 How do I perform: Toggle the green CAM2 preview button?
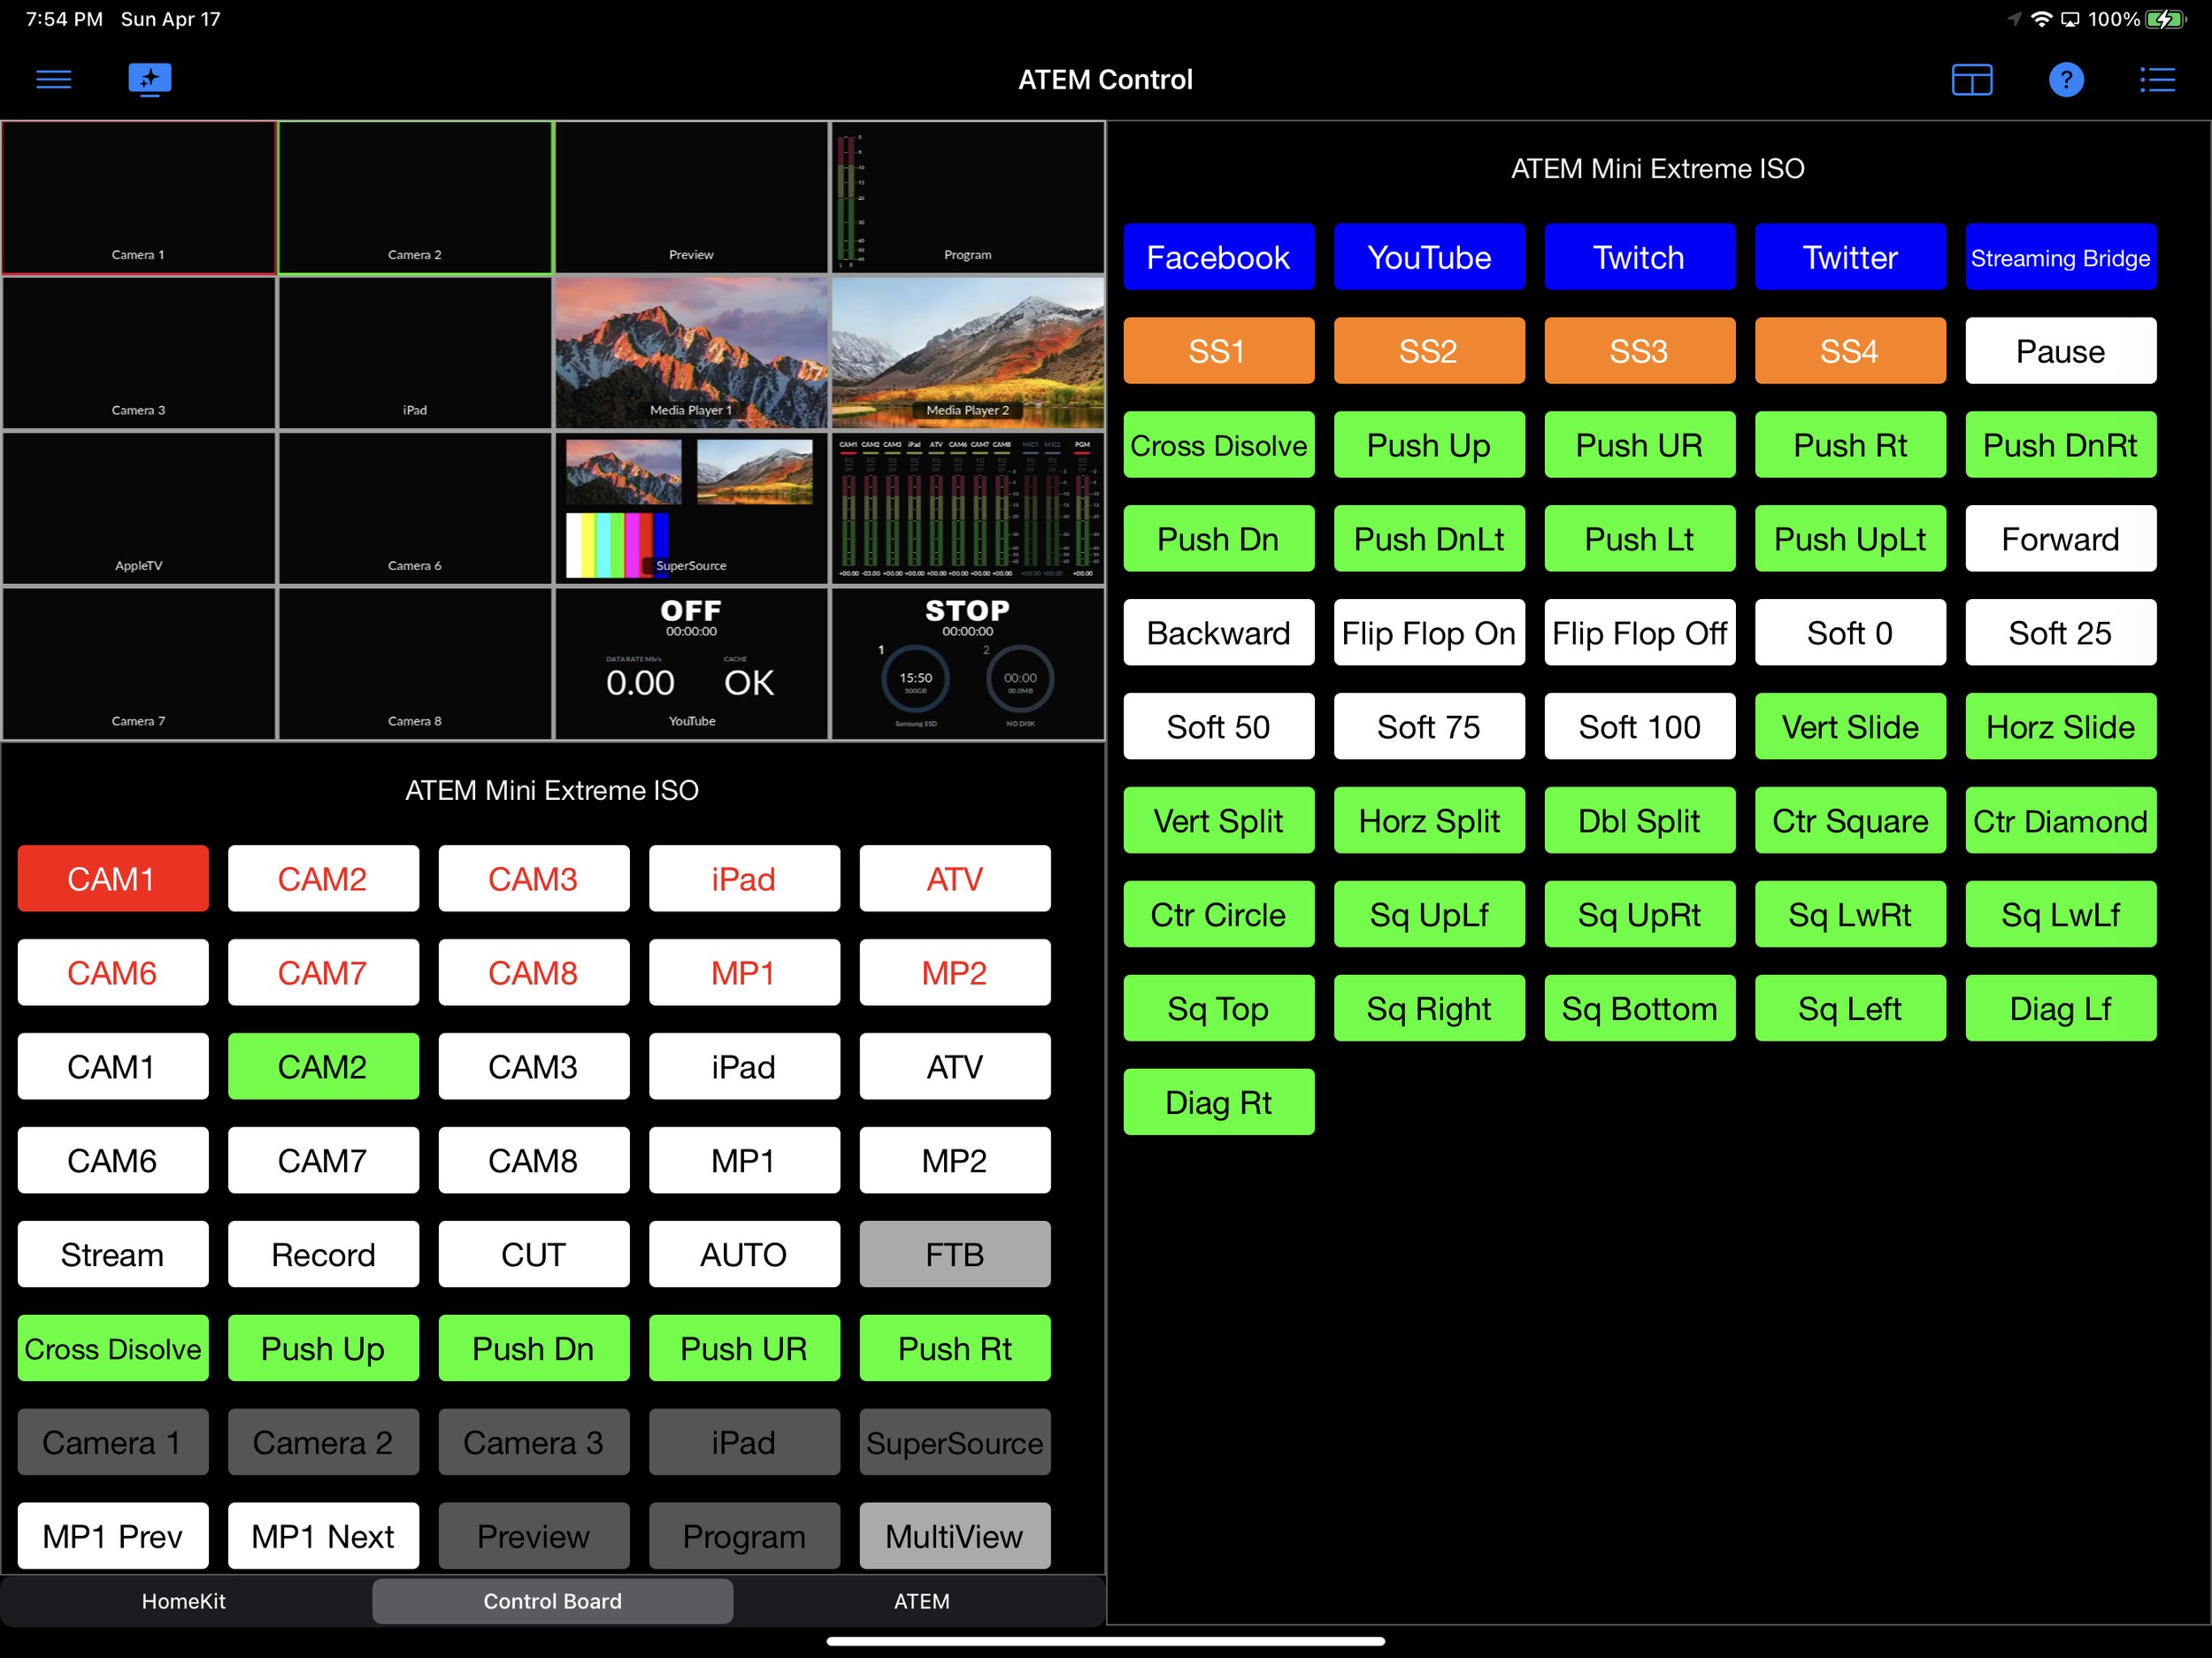323,1067
